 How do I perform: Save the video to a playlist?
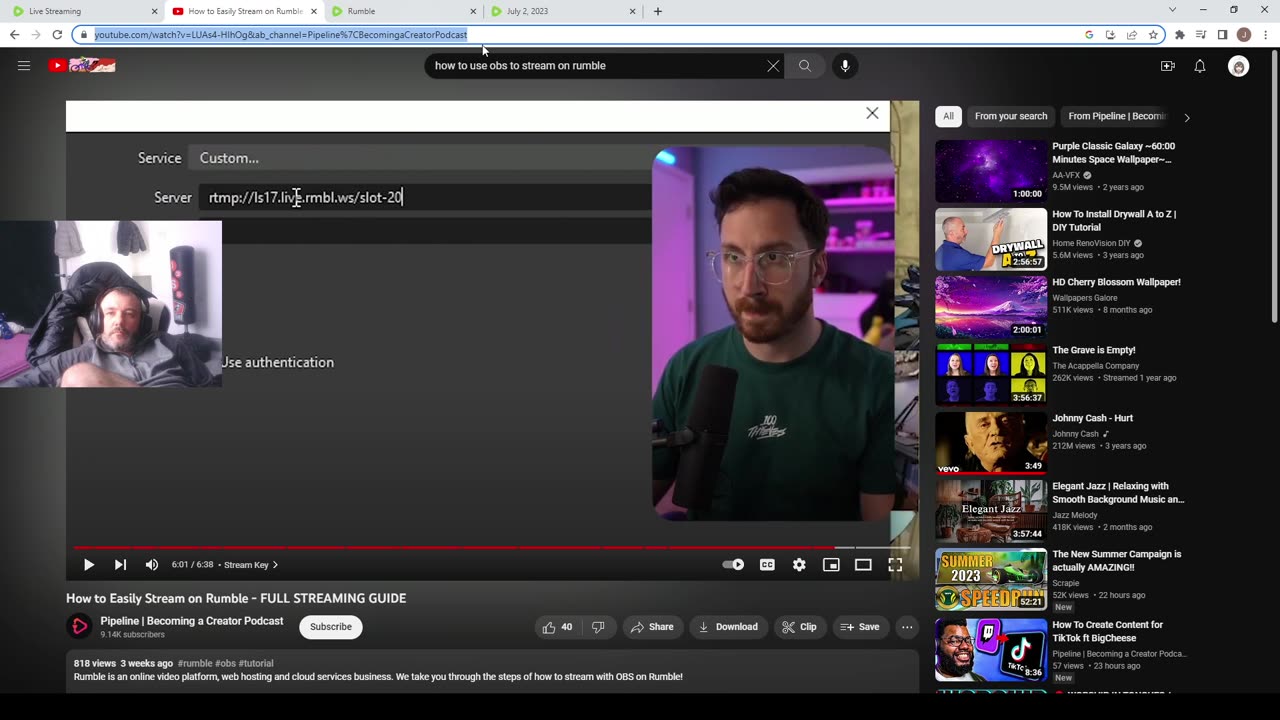tap(860, 627)
